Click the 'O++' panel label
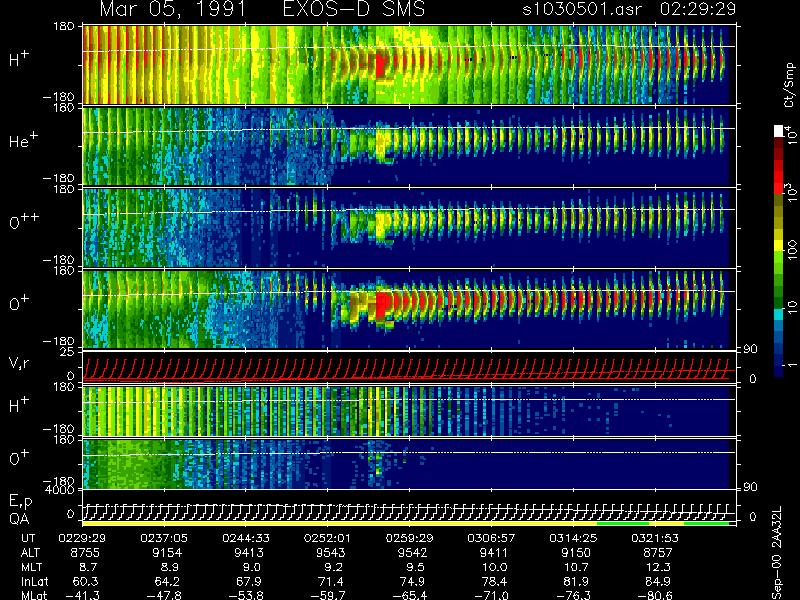 tap(24, 221)
